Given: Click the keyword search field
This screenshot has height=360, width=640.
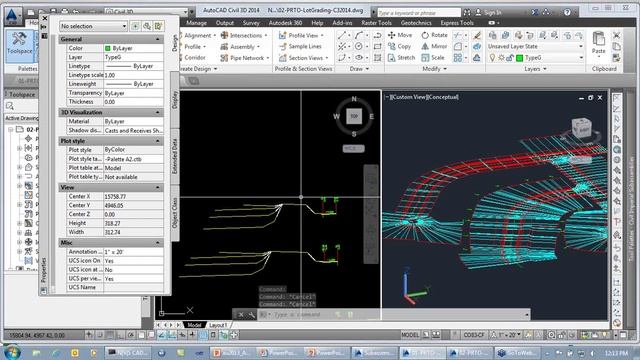Looking at the screenshot, I should (x=419, y=13).
